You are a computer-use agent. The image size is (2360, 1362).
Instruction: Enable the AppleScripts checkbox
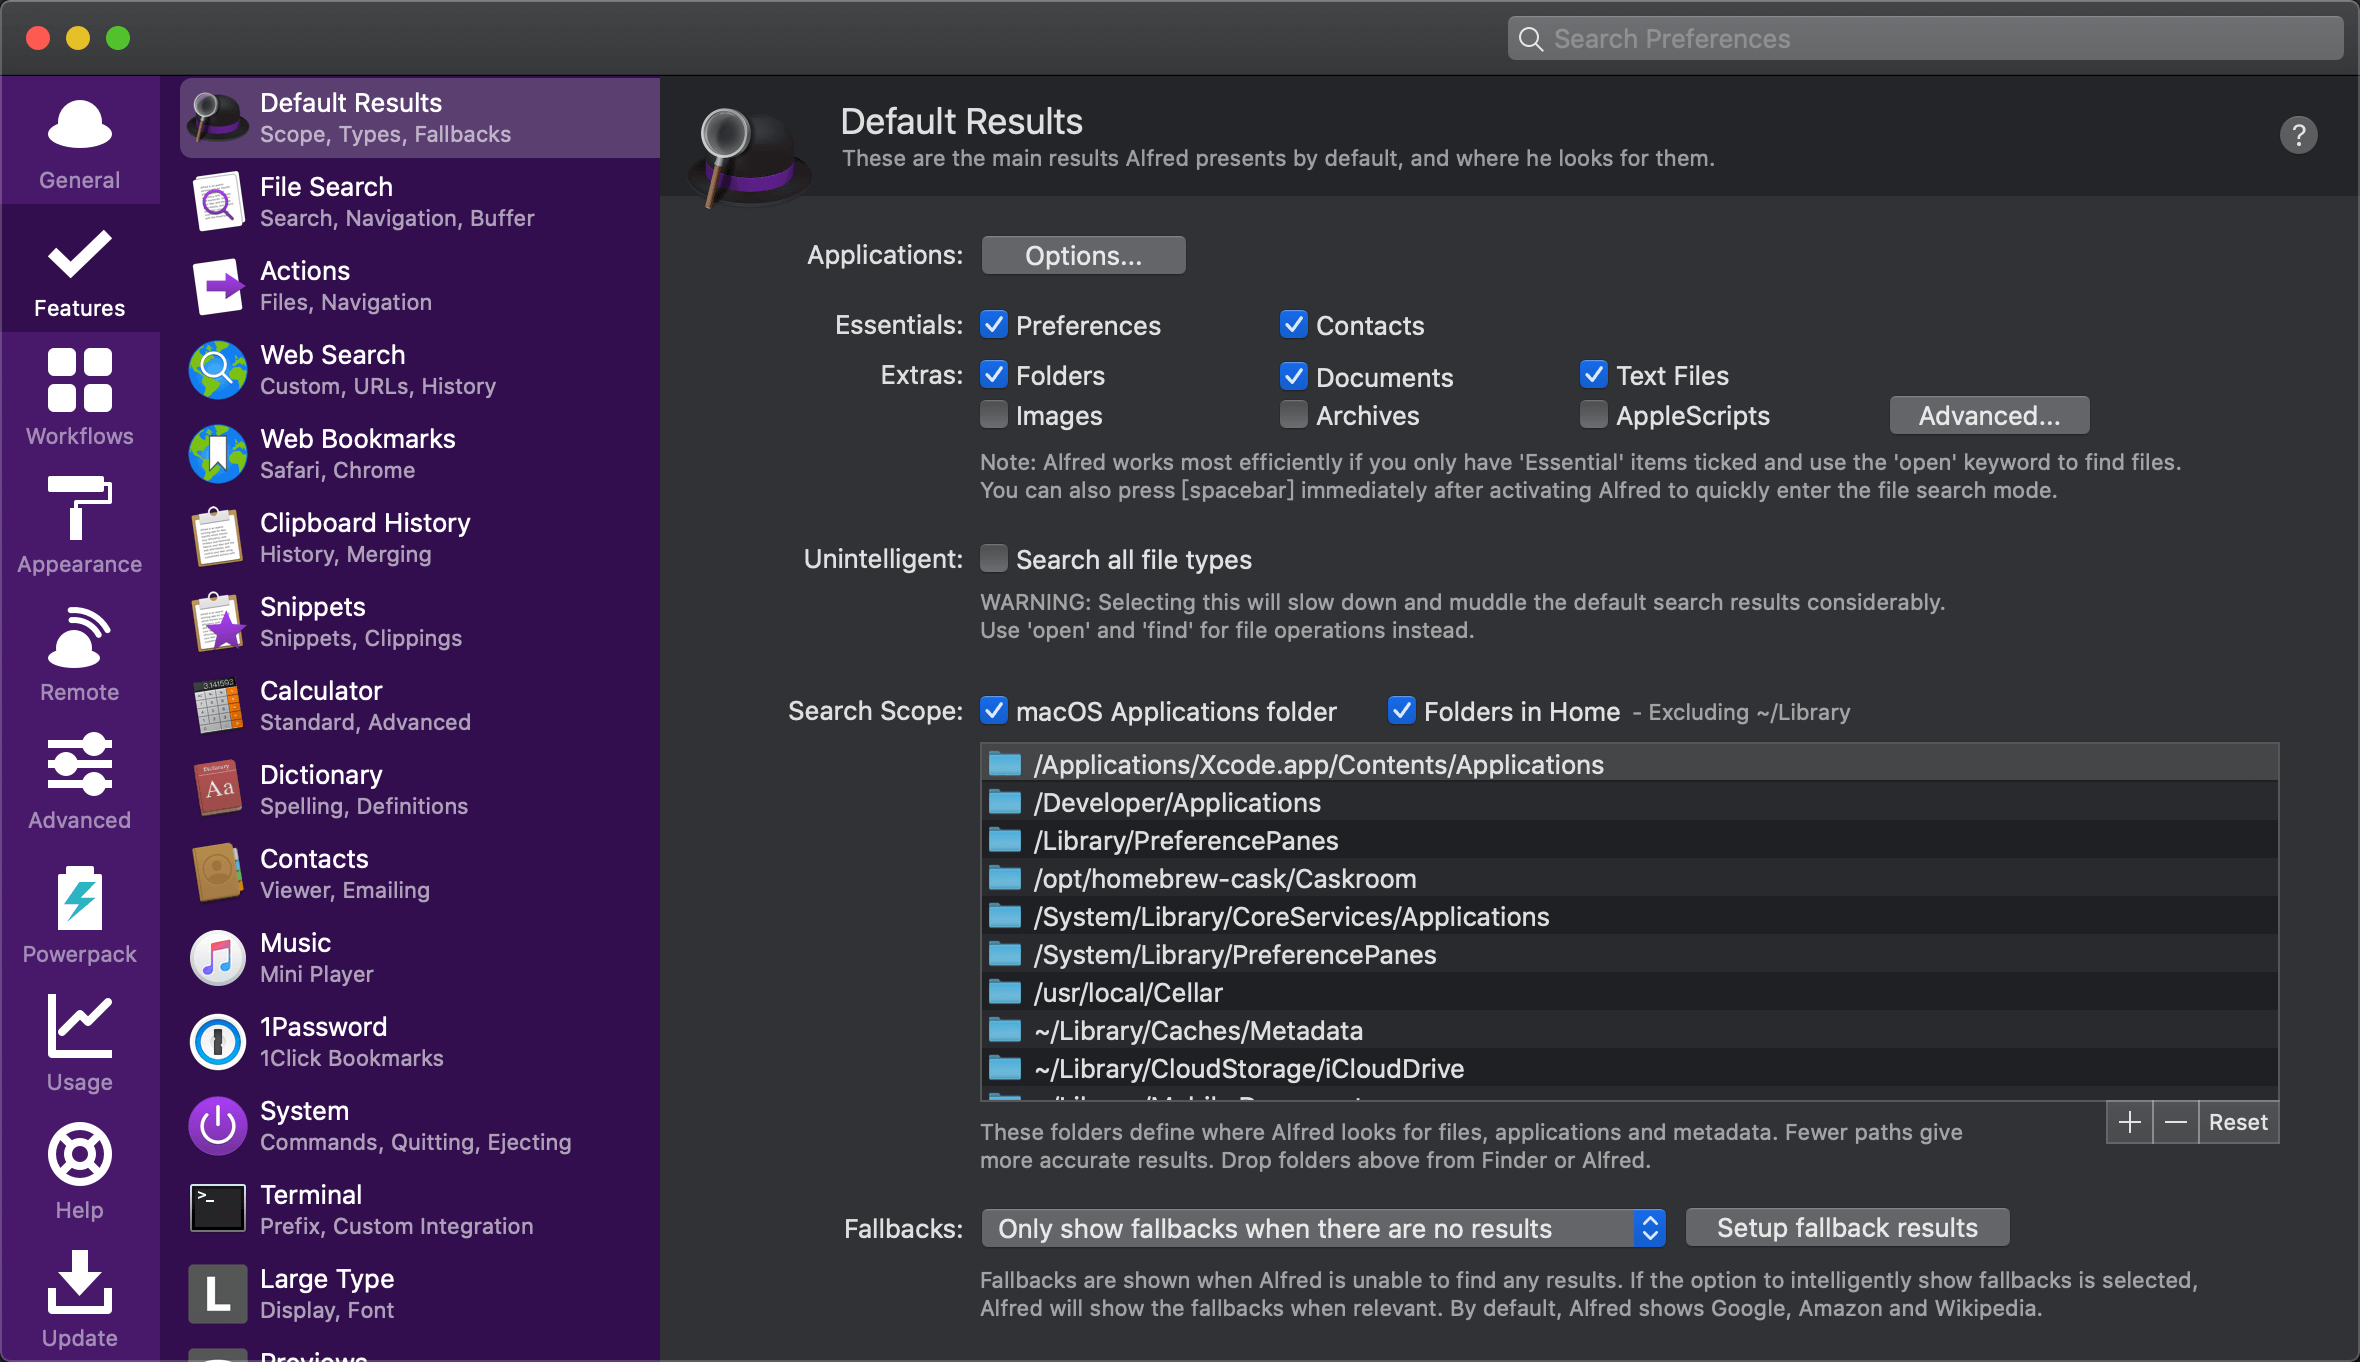(1593, 415)
